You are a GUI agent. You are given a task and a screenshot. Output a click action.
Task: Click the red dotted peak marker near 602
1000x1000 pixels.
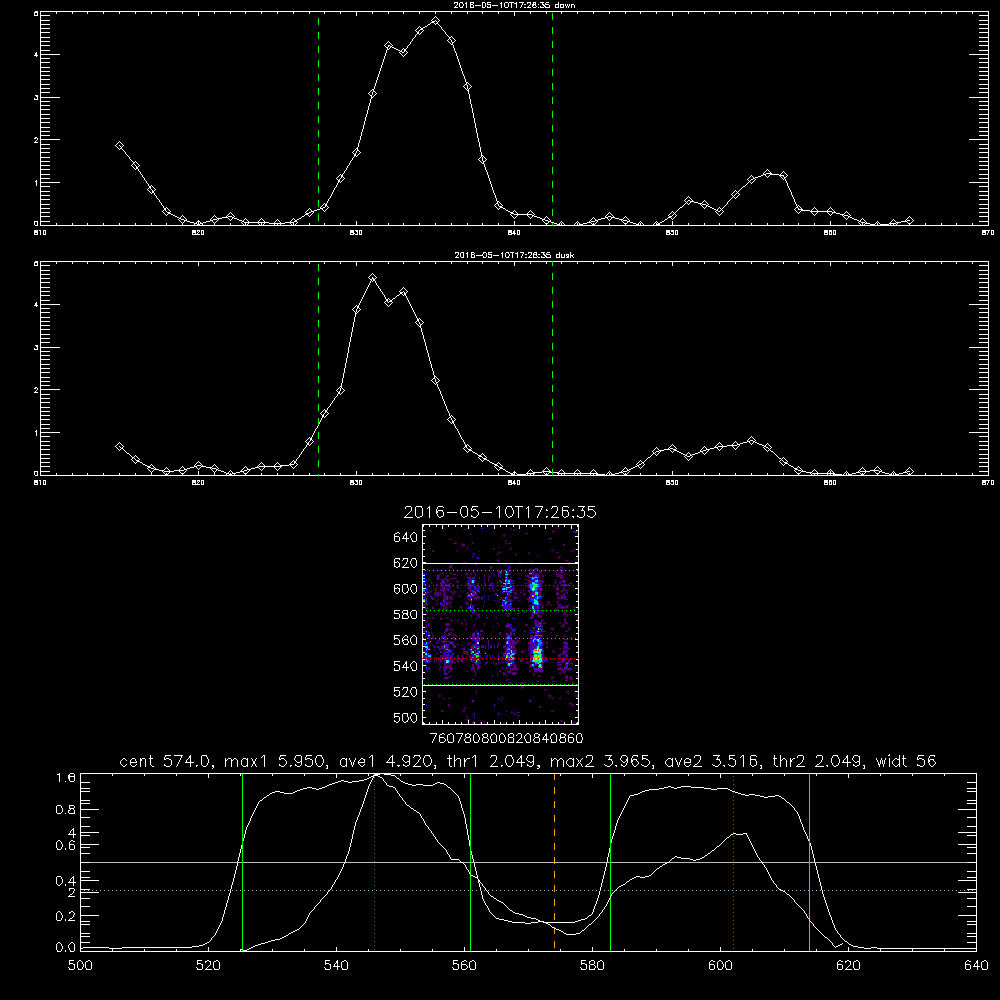[733, 862]
